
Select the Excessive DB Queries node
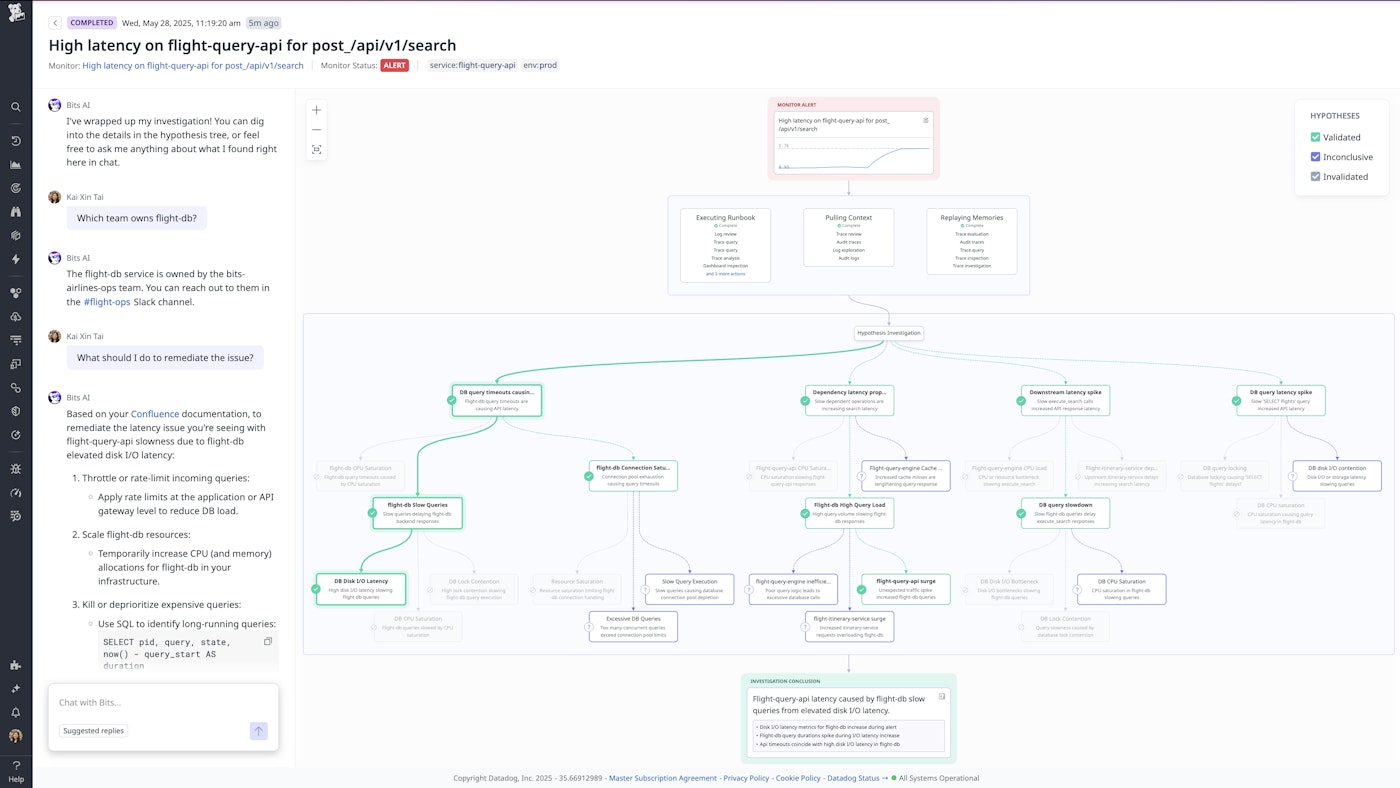click(x=633, y=626)
